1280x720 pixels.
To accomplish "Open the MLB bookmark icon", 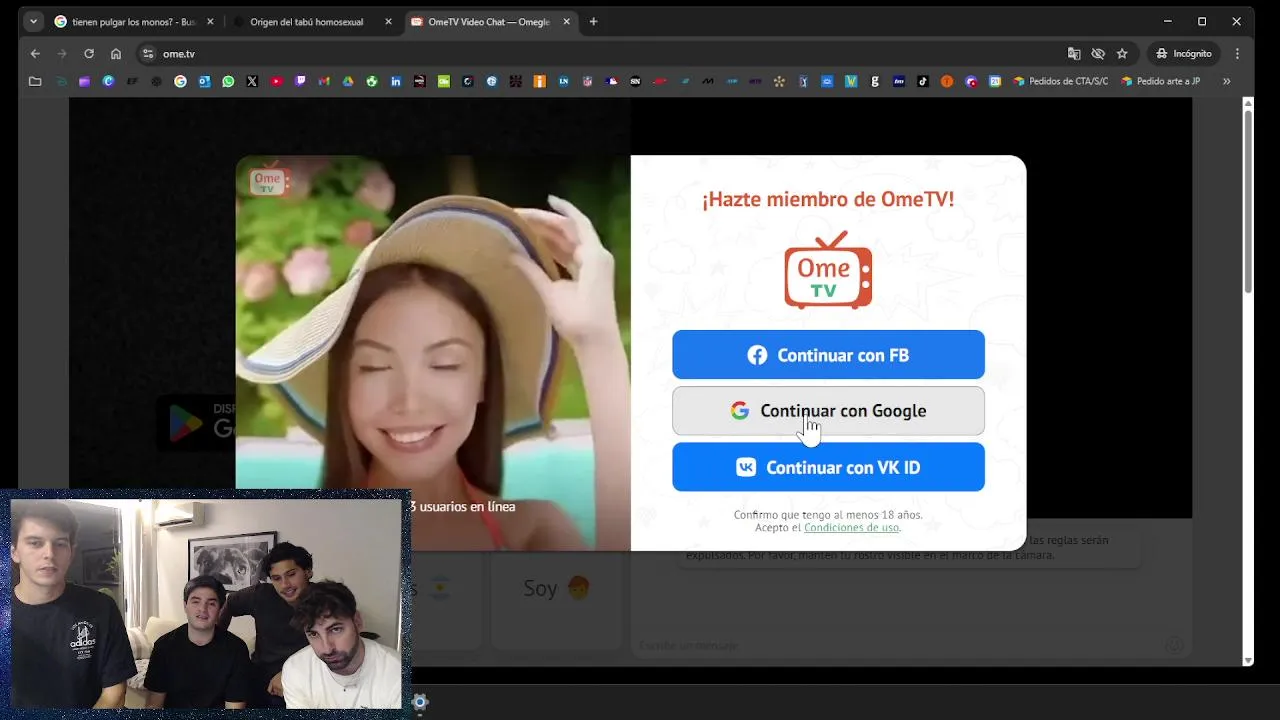I will [x=611, y=81].
